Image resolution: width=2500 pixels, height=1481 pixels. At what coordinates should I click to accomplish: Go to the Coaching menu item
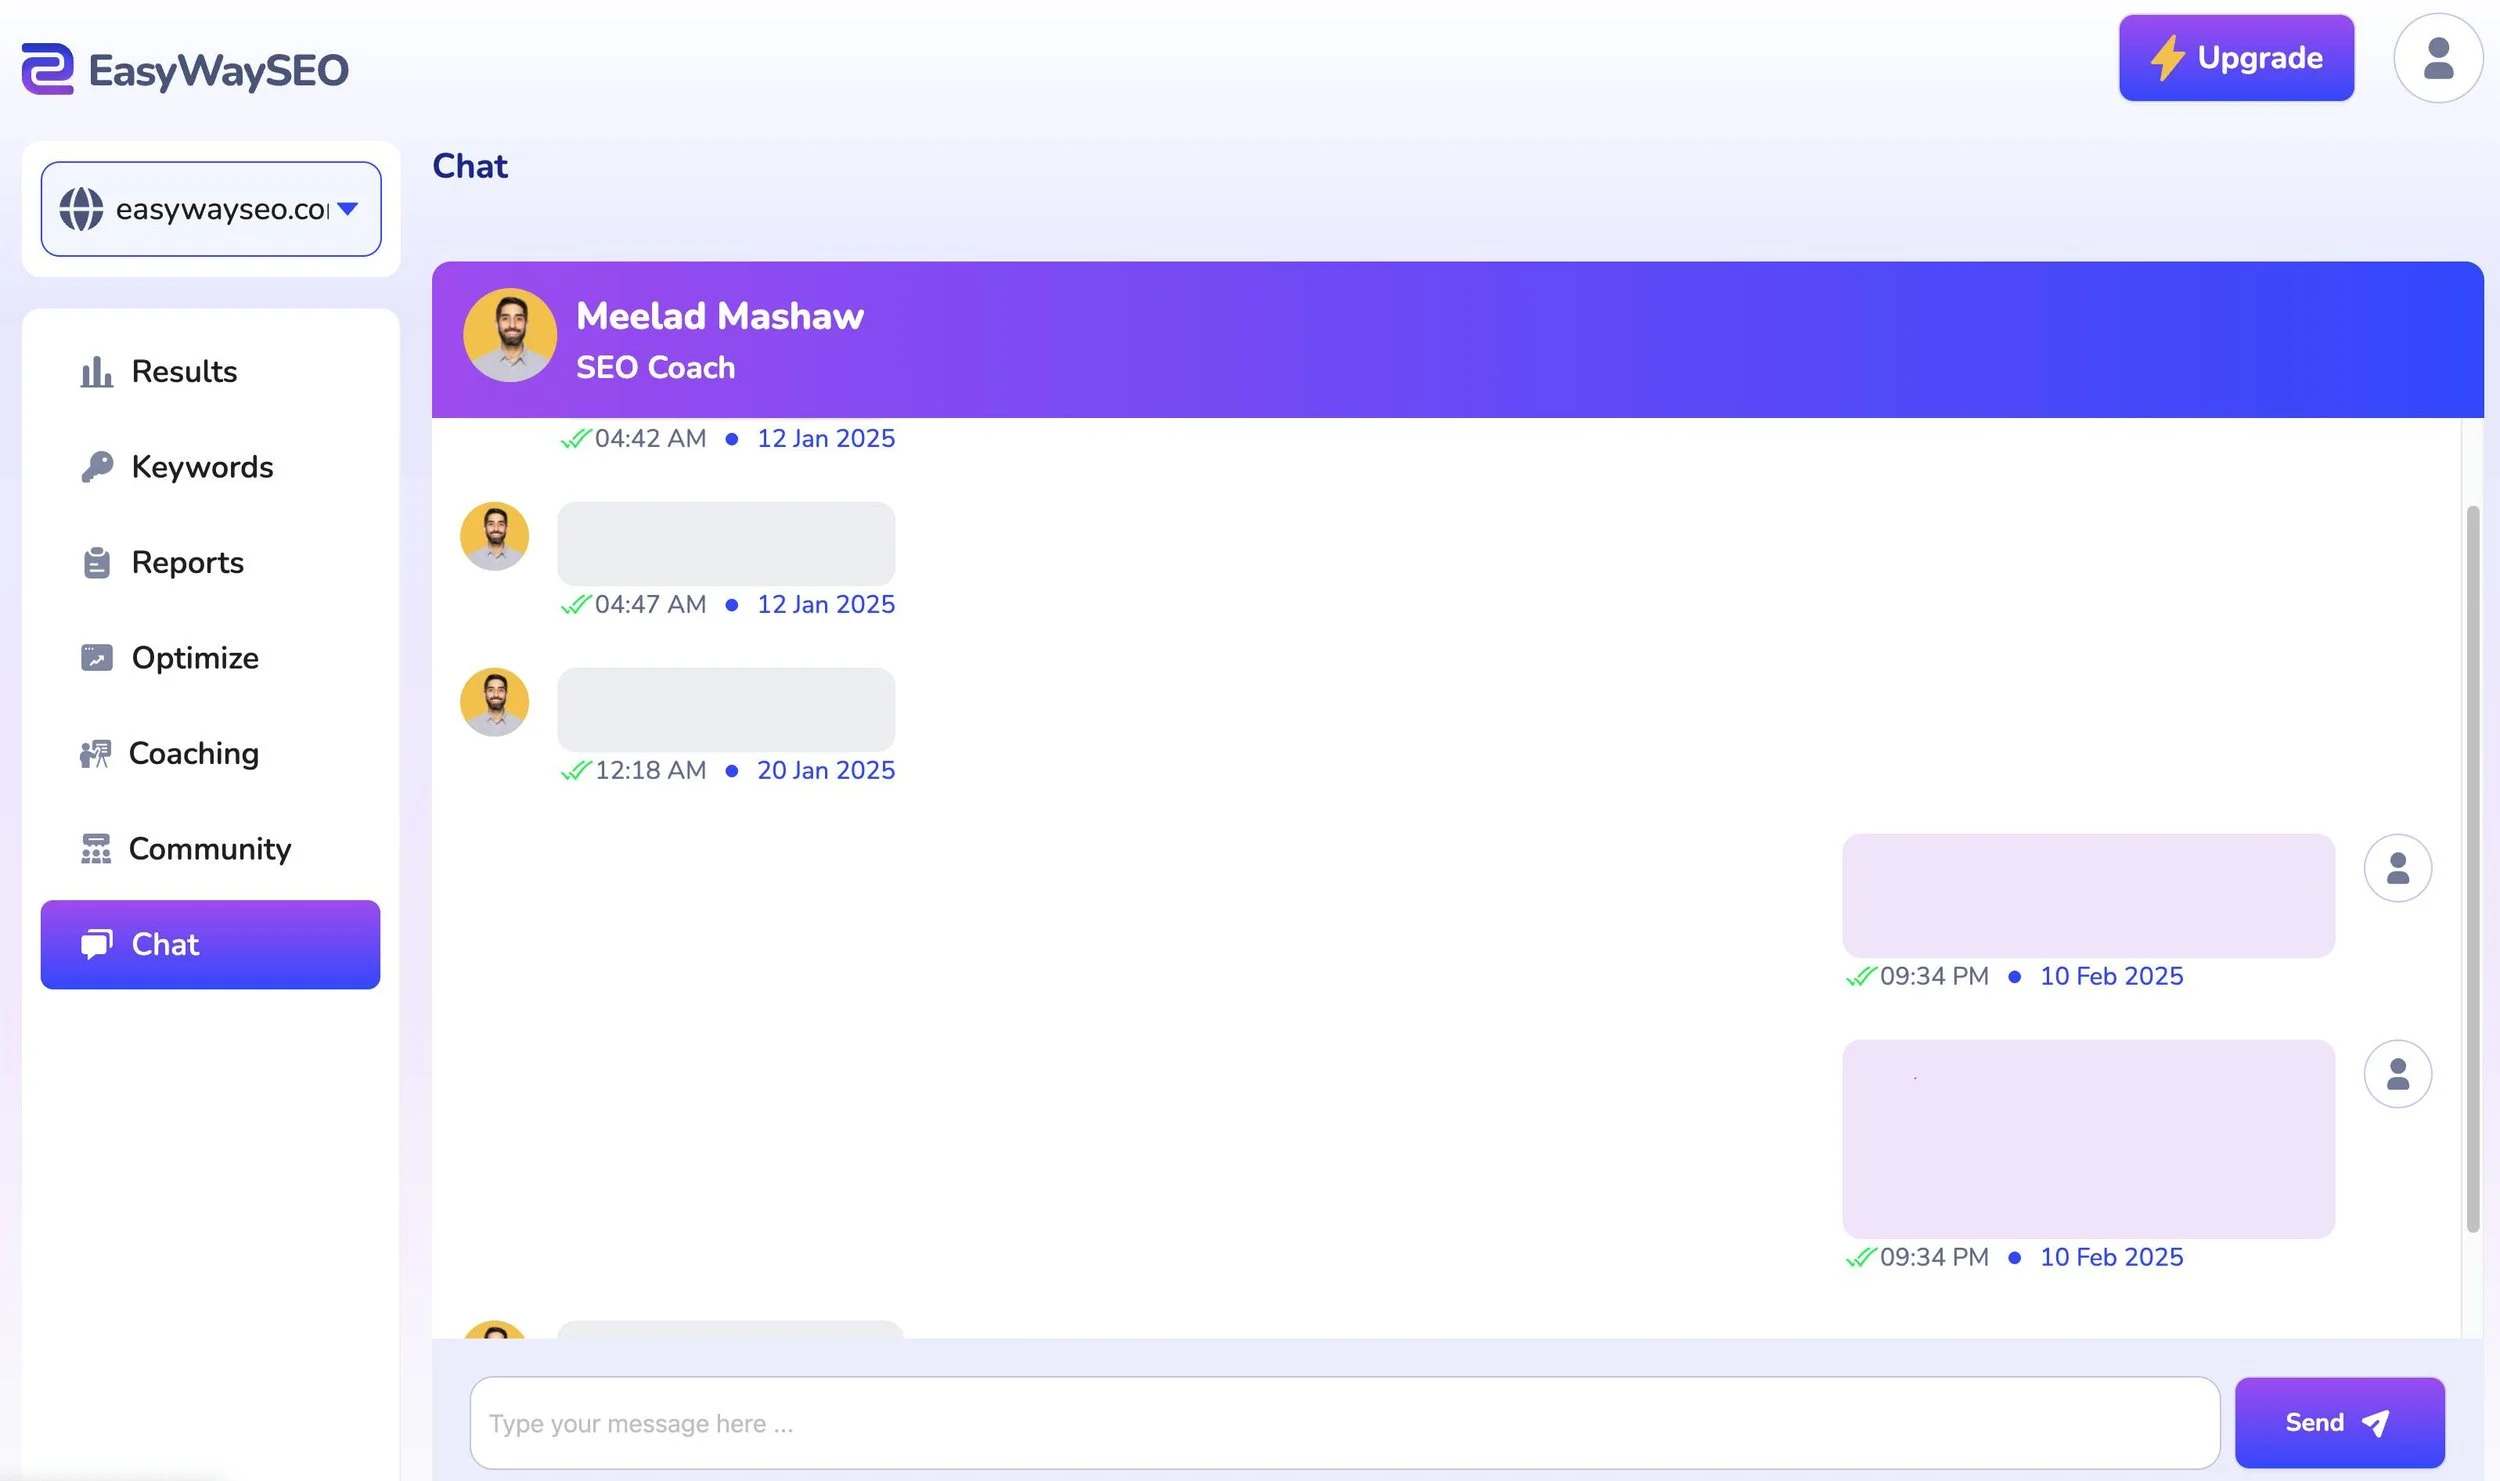click(194, 753)
